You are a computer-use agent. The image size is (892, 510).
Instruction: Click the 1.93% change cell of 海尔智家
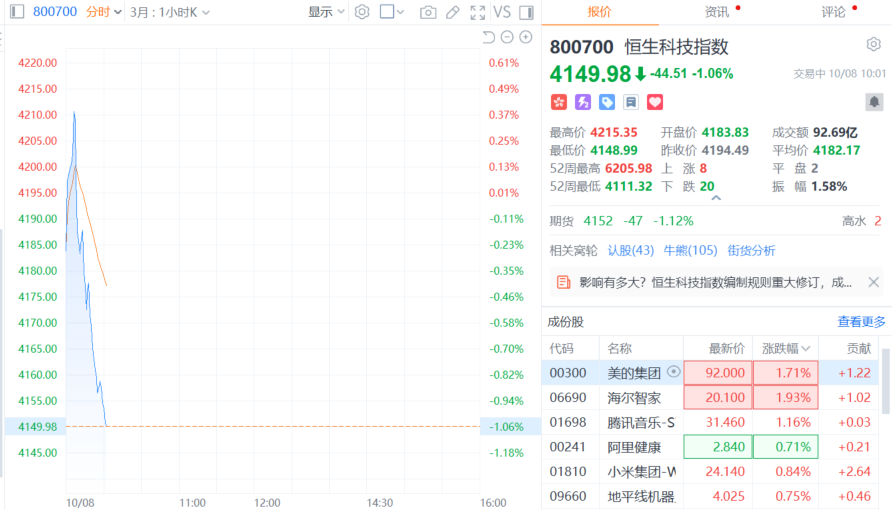(786, 397)
